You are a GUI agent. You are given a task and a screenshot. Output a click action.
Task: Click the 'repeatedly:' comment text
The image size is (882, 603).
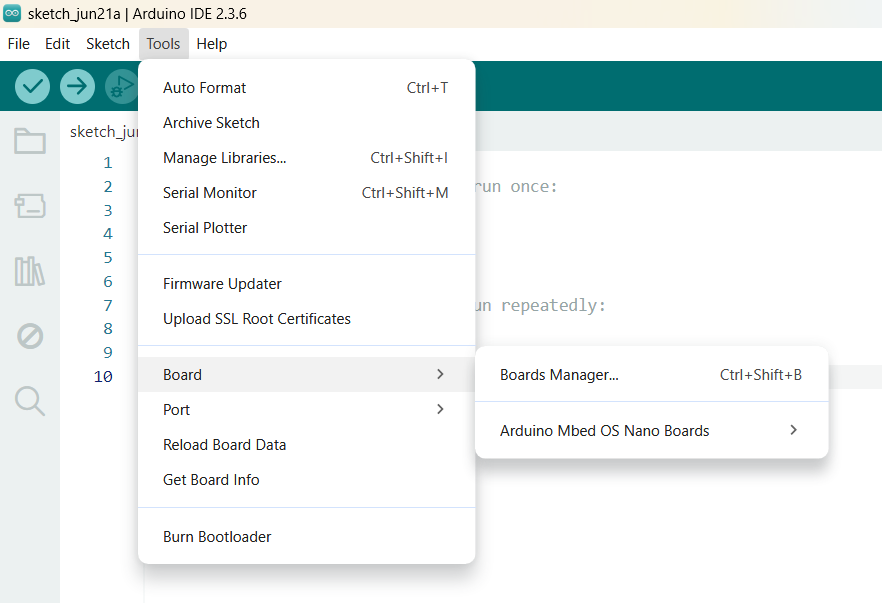click(x=554, y=305)
